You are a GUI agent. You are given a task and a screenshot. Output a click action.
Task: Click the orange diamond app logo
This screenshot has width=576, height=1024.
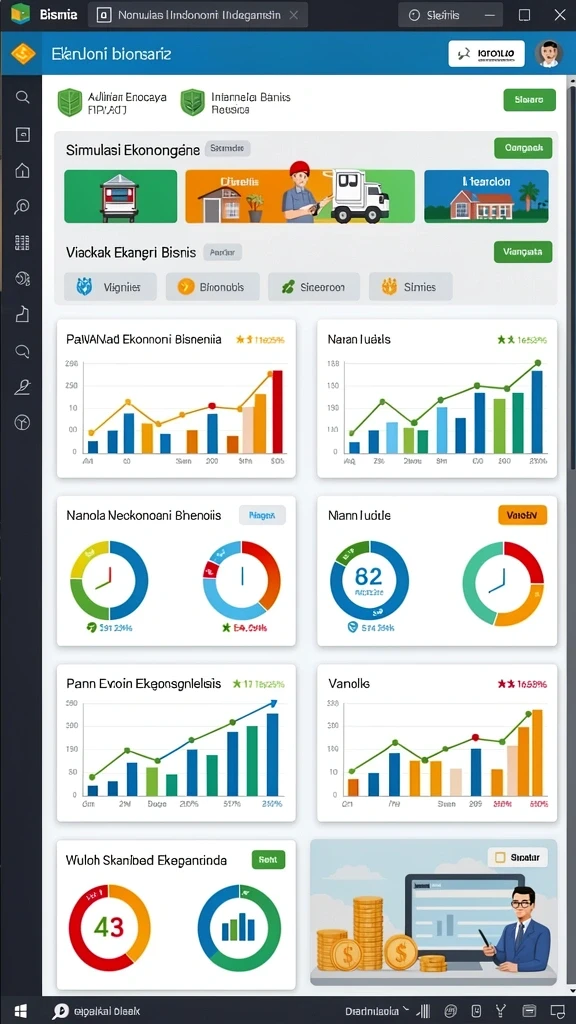(22, 54)
